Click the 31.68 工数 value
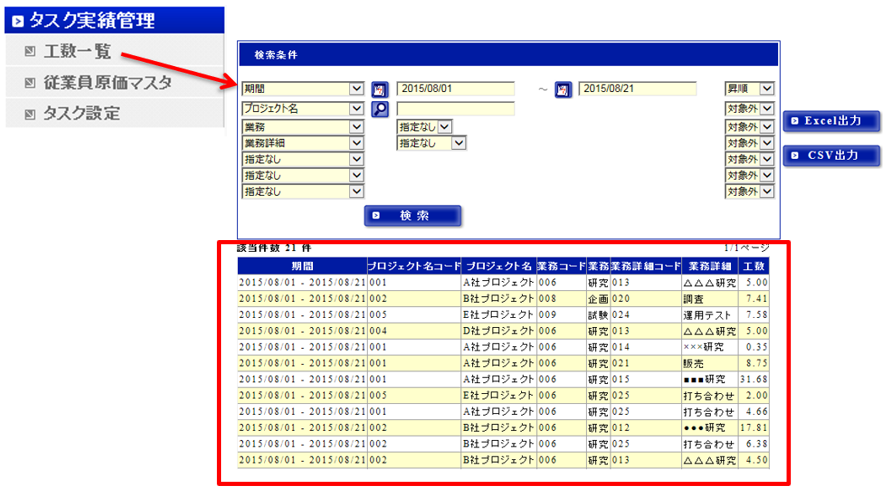 tap(754, 379)
